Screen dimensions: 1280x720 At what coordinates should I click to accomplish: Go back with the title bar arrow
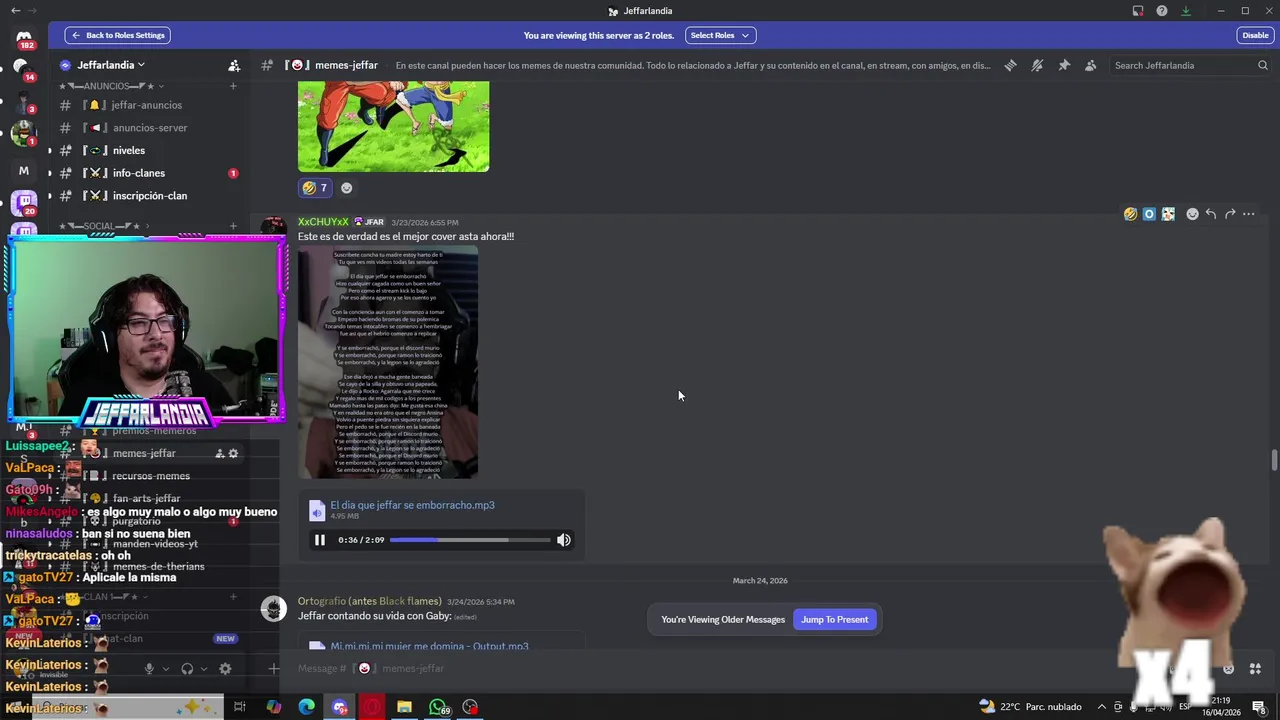pyautogui.click(x=15, y=11)
